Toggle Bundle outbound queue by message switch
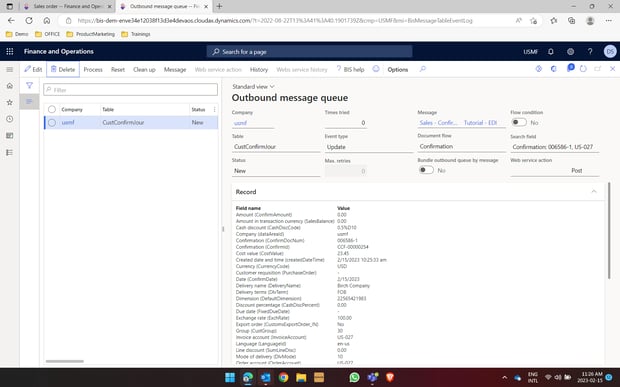This screenshot has width=620, height=387. pos(426,170)
